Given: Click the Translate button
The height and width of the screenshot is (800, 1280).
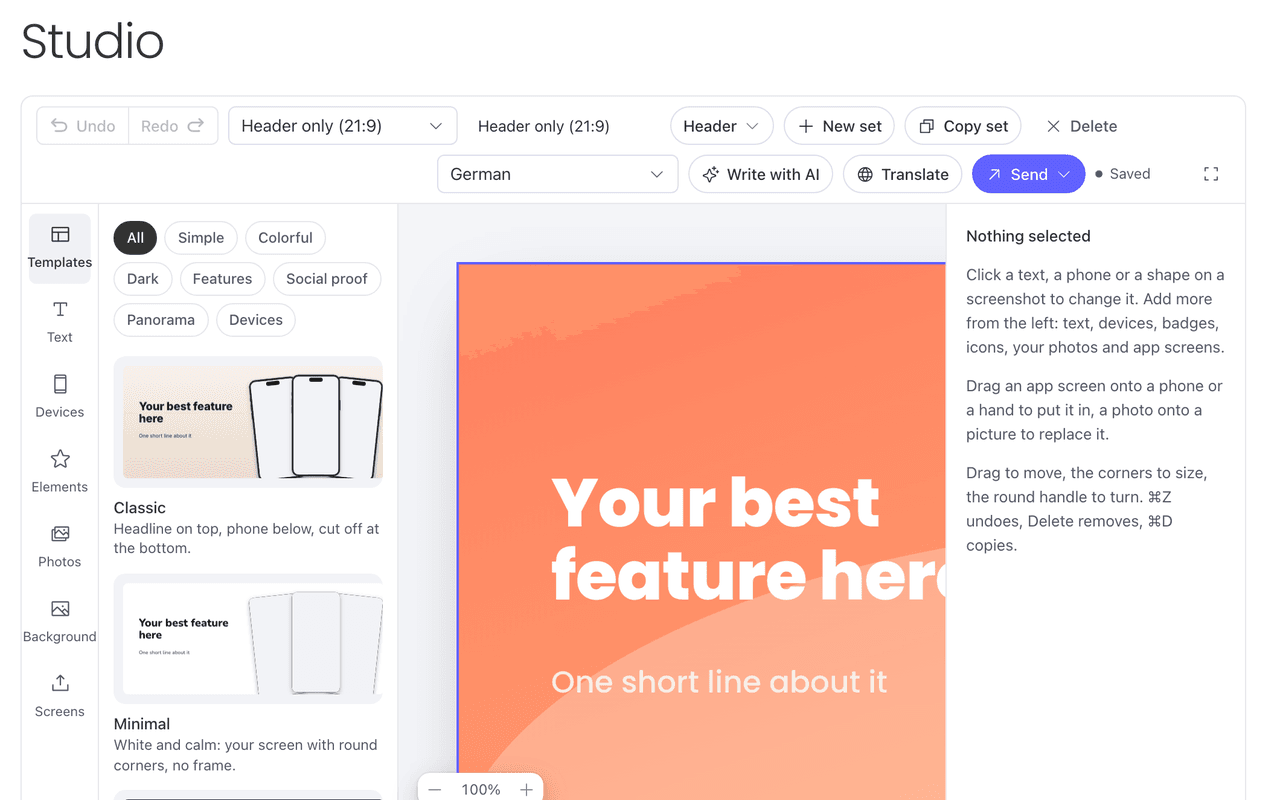Looking at the screenshot, I should pyautogui.click(x=903, y=174).
